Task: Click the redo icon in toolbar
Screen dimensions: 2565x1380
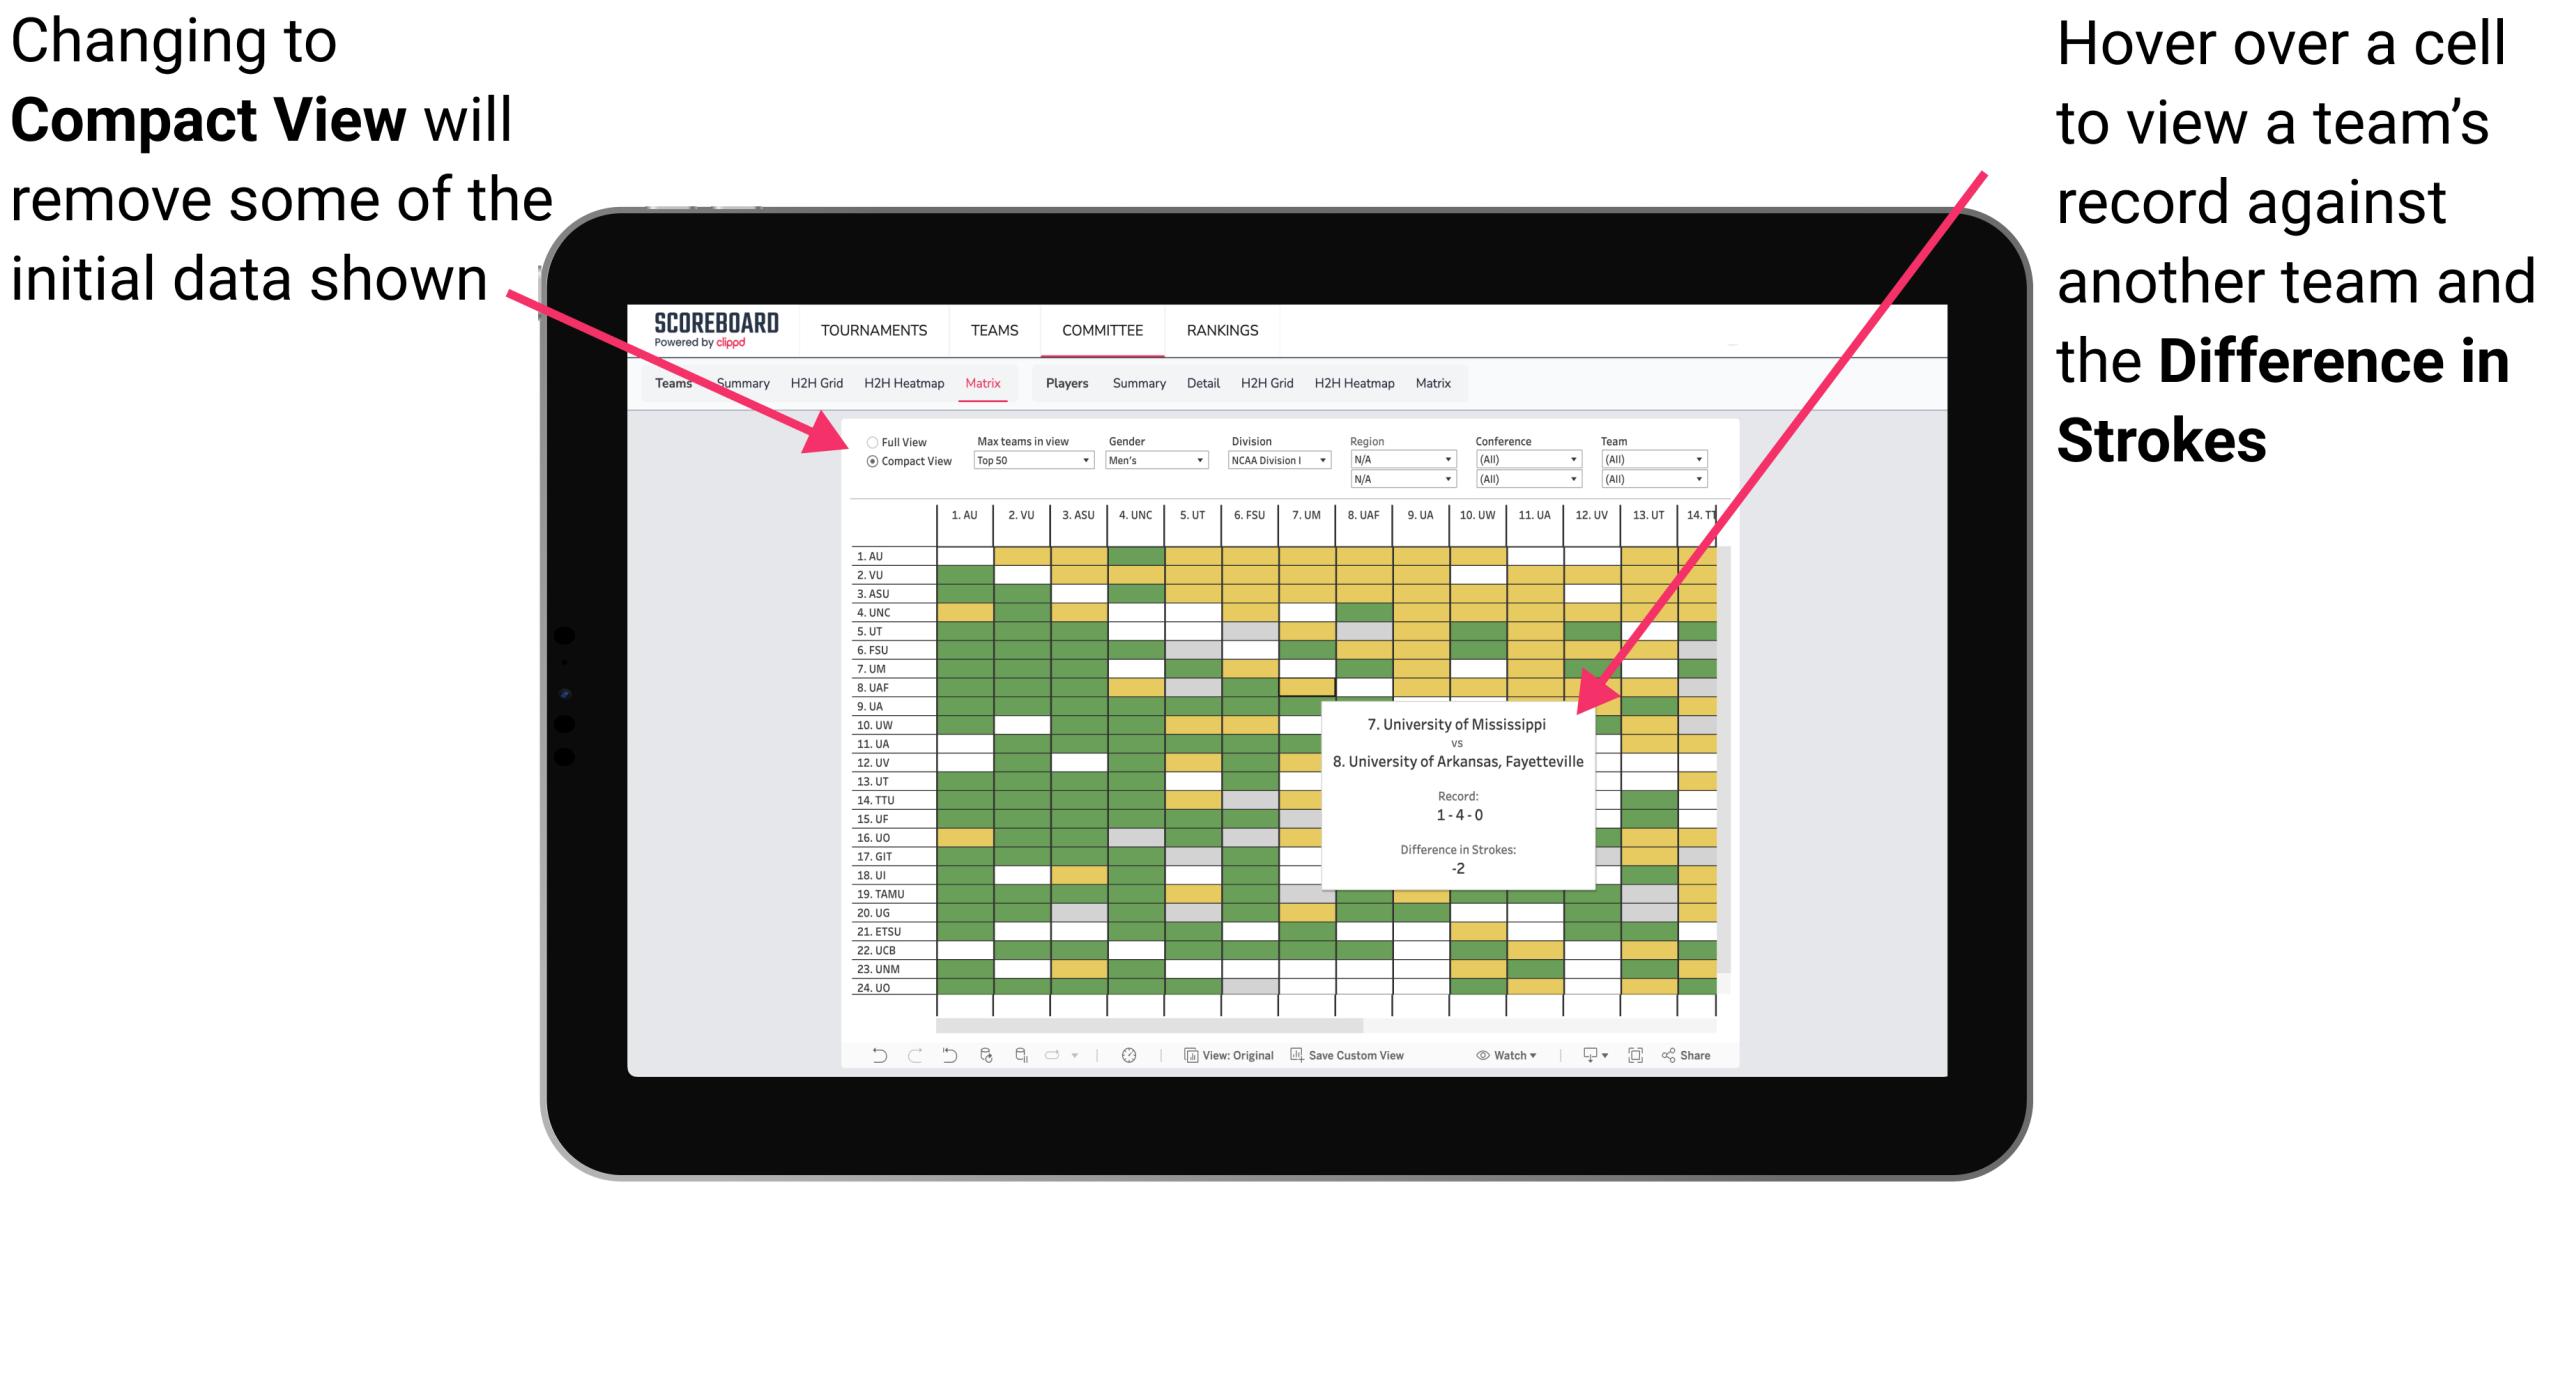Action: [x=899, y=1062]
